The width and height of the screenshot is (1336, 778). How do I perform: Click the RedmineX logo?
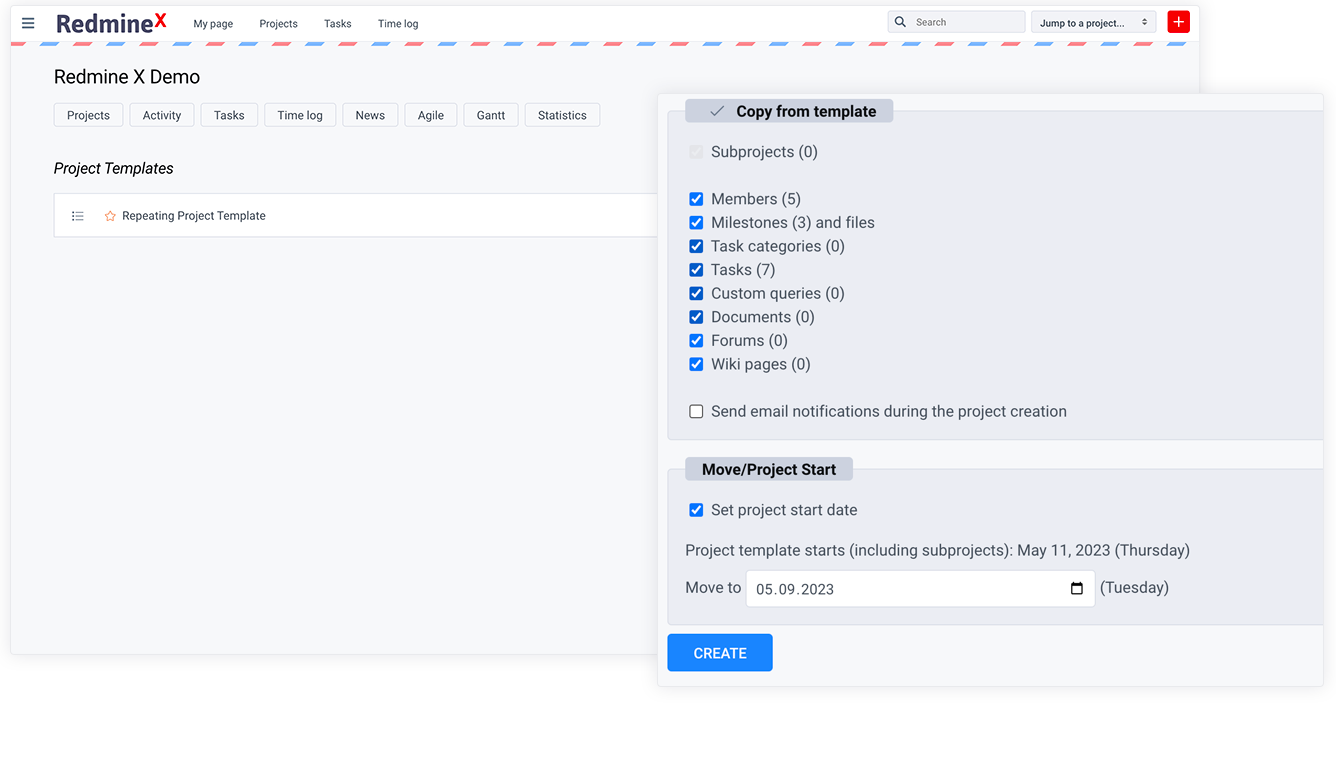click(111, 23)
